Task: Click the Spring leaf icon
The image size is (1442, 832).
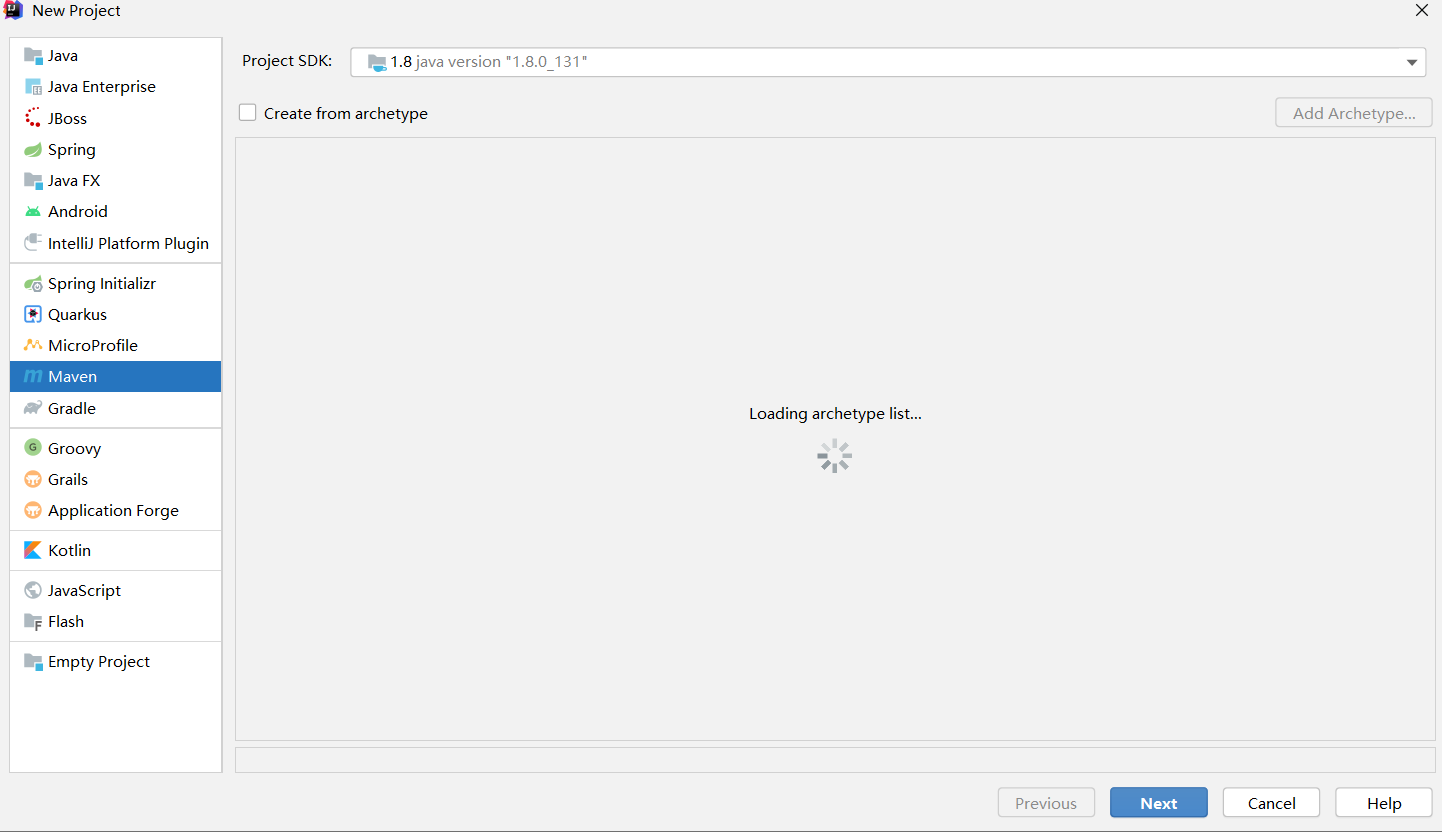Action: pos(33,150)
